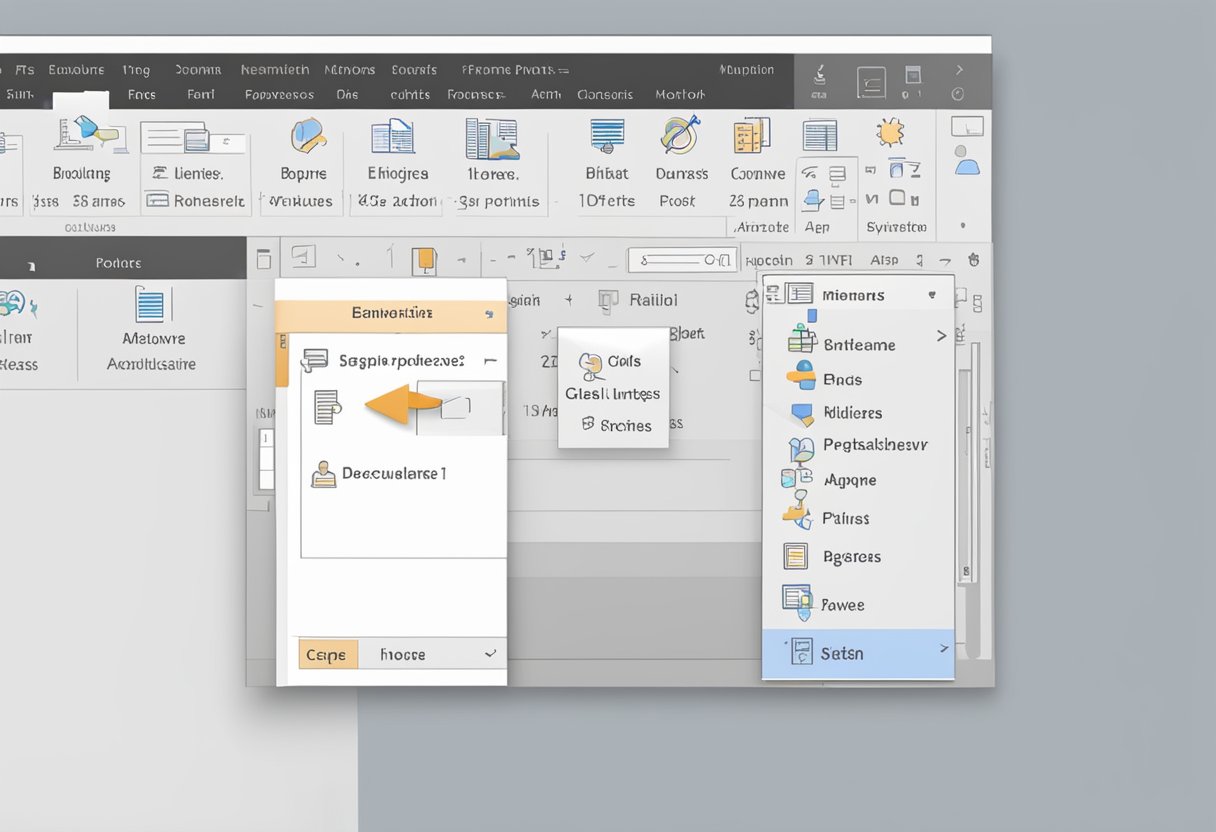Open the Bnteame submenu

[x=862, y=344]
